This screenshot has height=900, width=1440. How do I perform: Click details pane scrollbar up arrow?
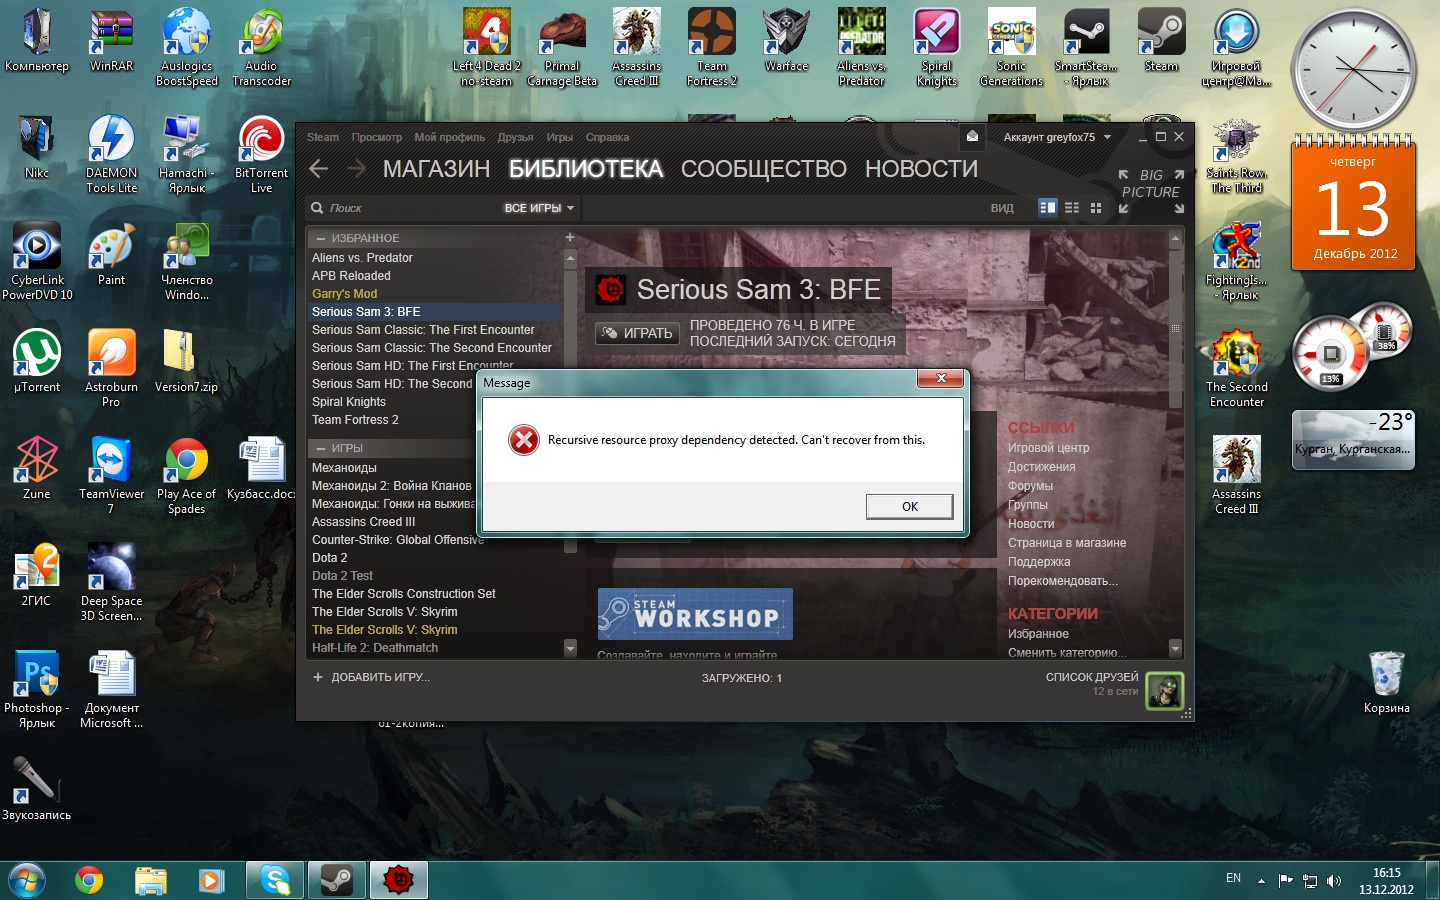[1175, 240]
